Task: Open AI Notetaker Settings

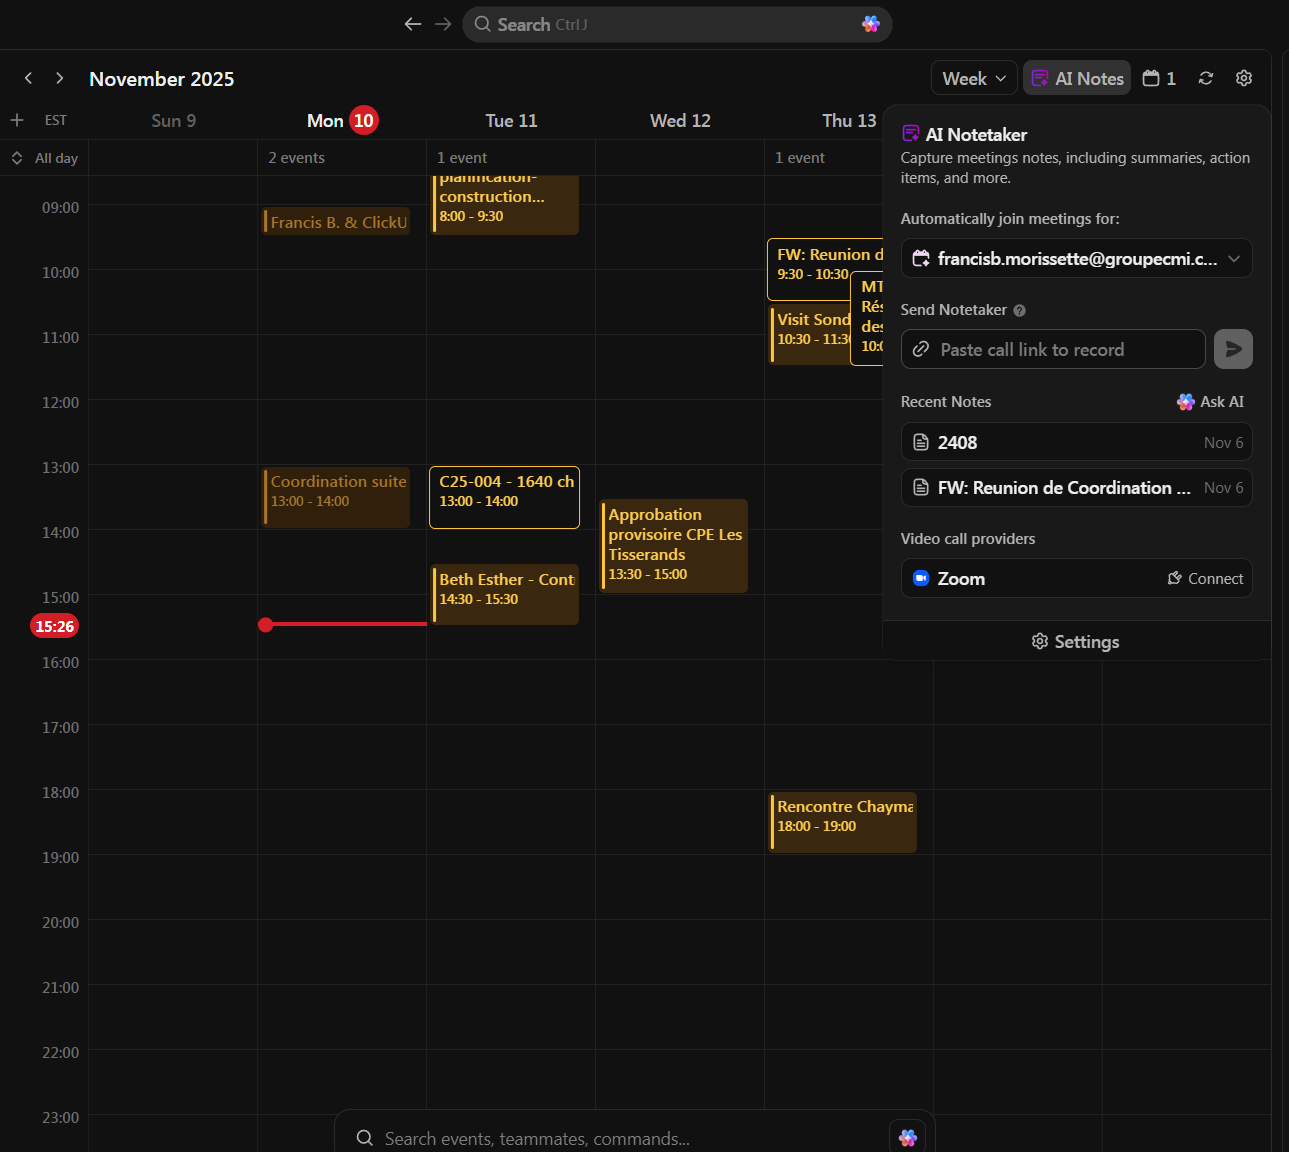Action: coord(1076,642)
